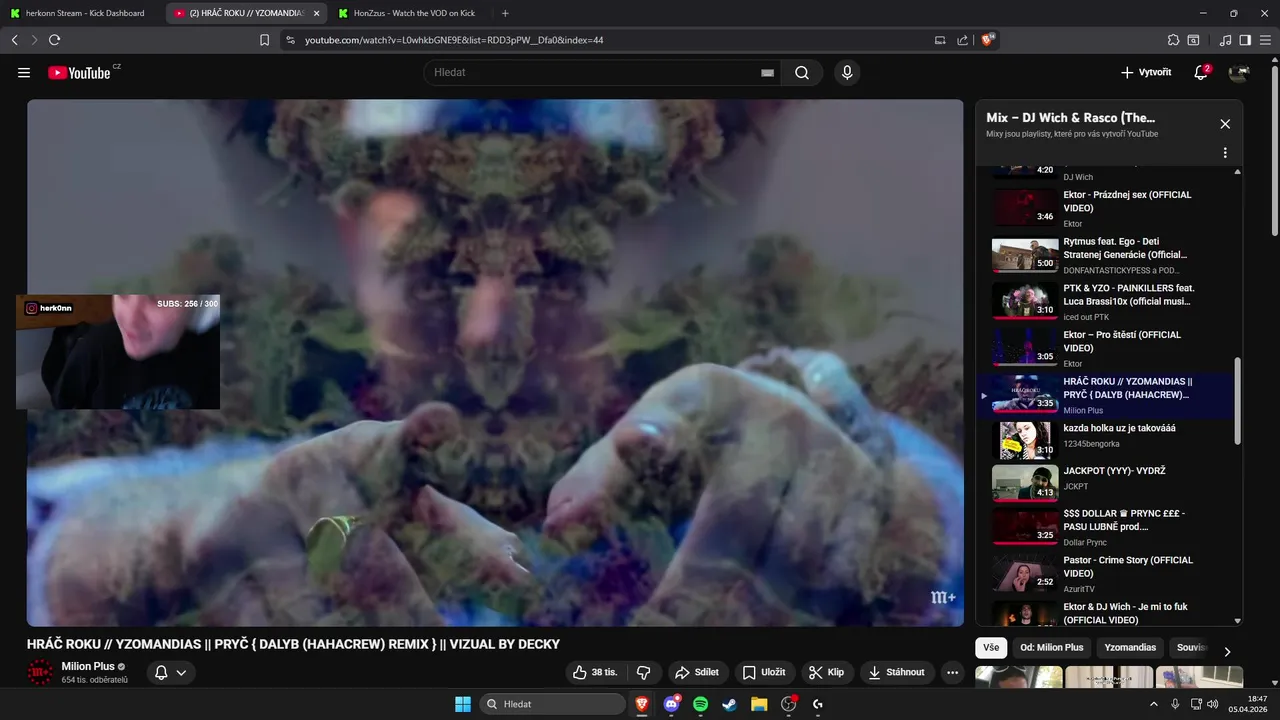Viewport: 1280px width, 720px height.
Task: Click the search magnifier button
Action: [802, 72]
